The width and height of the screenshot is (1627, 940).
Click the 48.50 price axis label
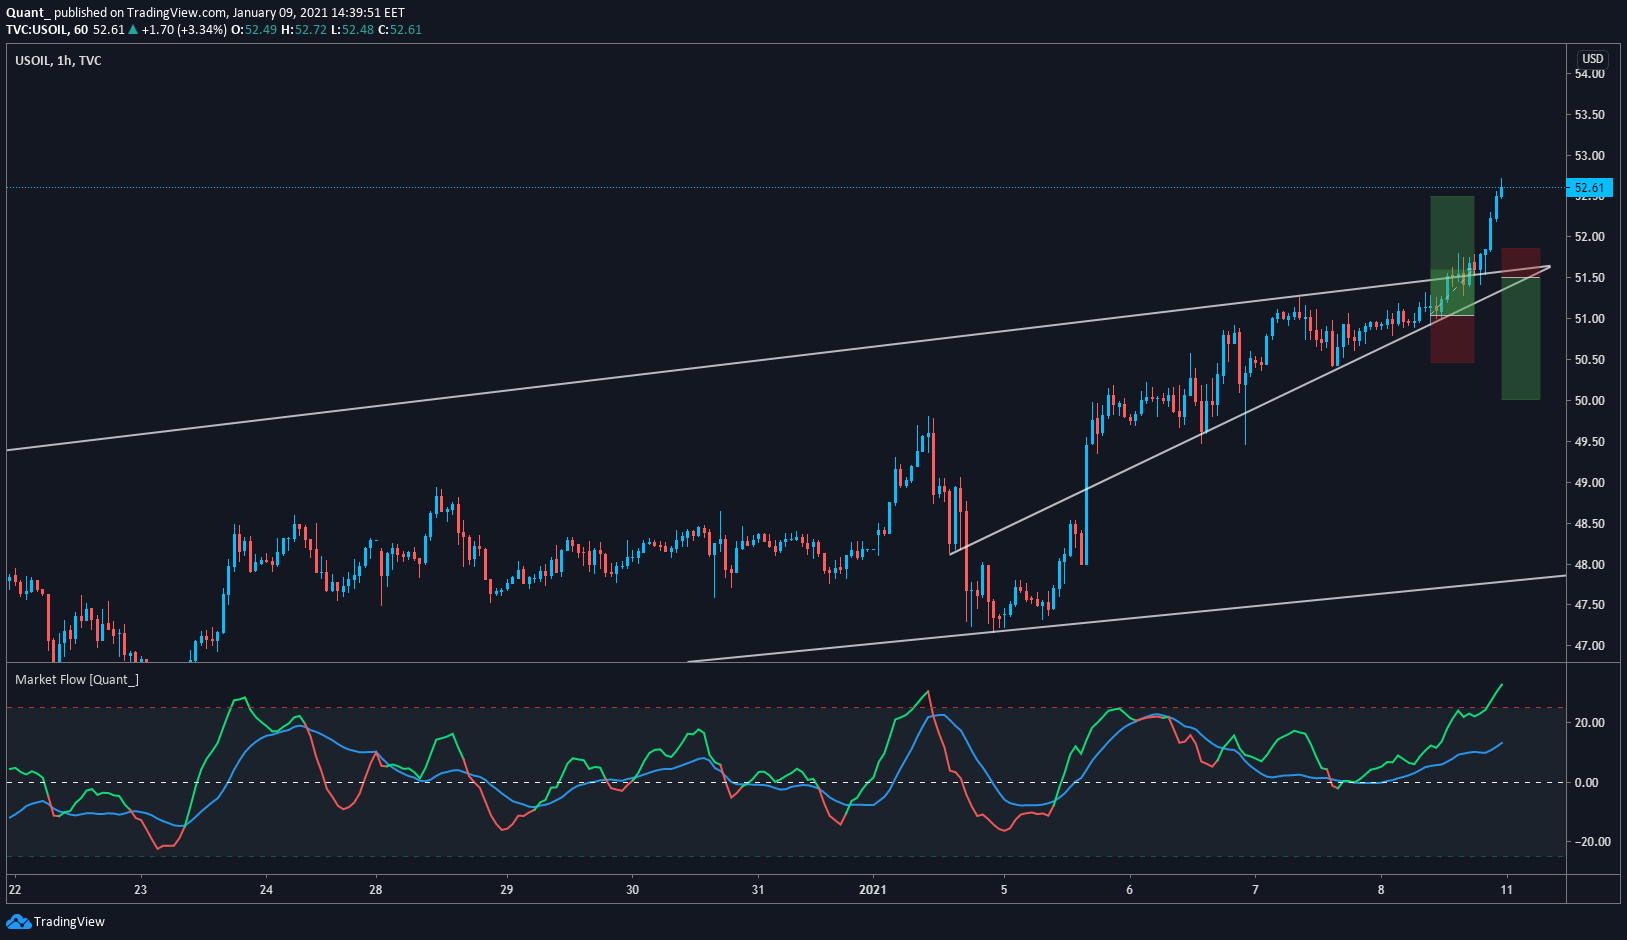click(x=1590, y=524)
